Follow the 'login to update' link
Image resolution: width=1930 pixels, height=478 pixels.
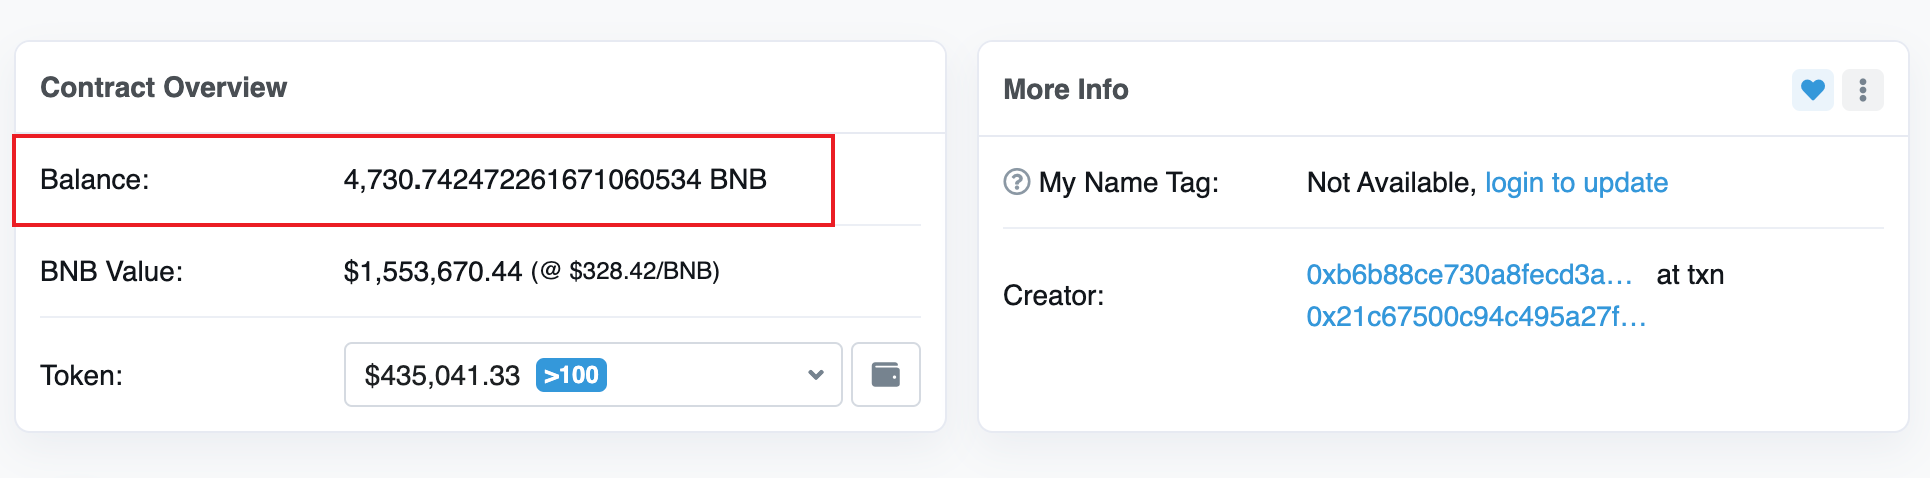click(1576, 183)
